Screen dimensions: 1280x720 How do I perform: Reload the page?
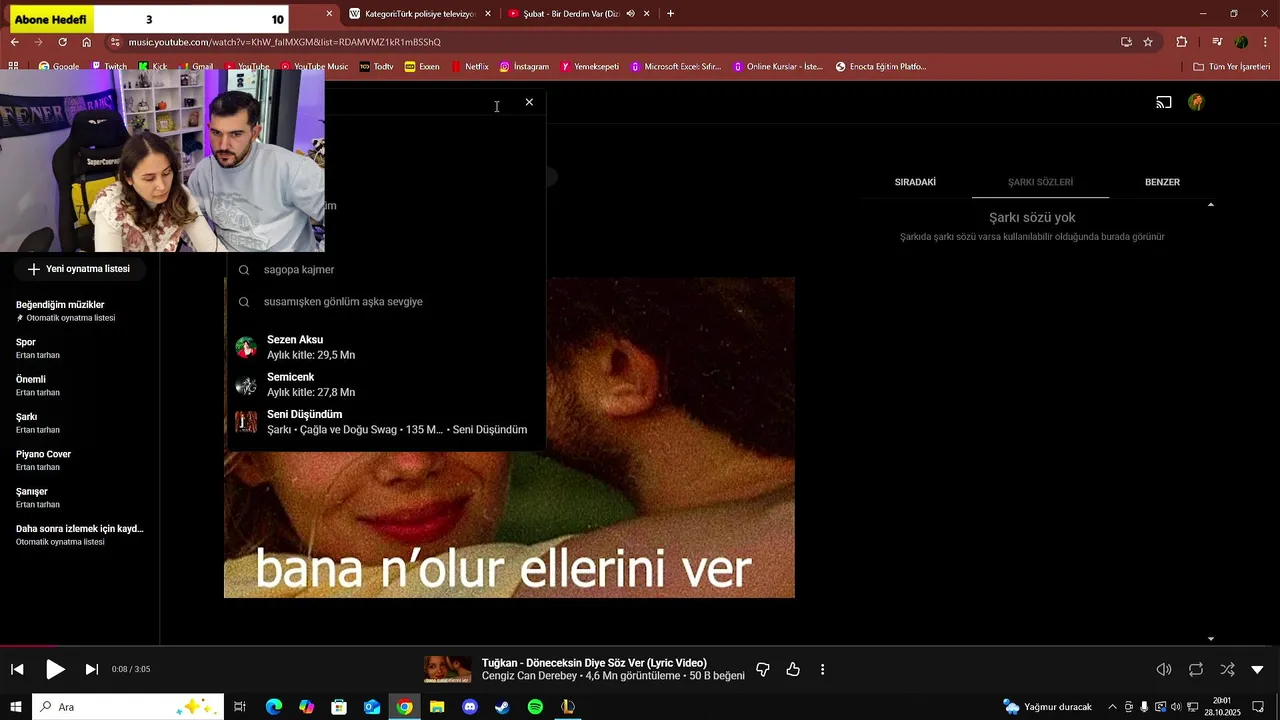(x=62, y=42)
